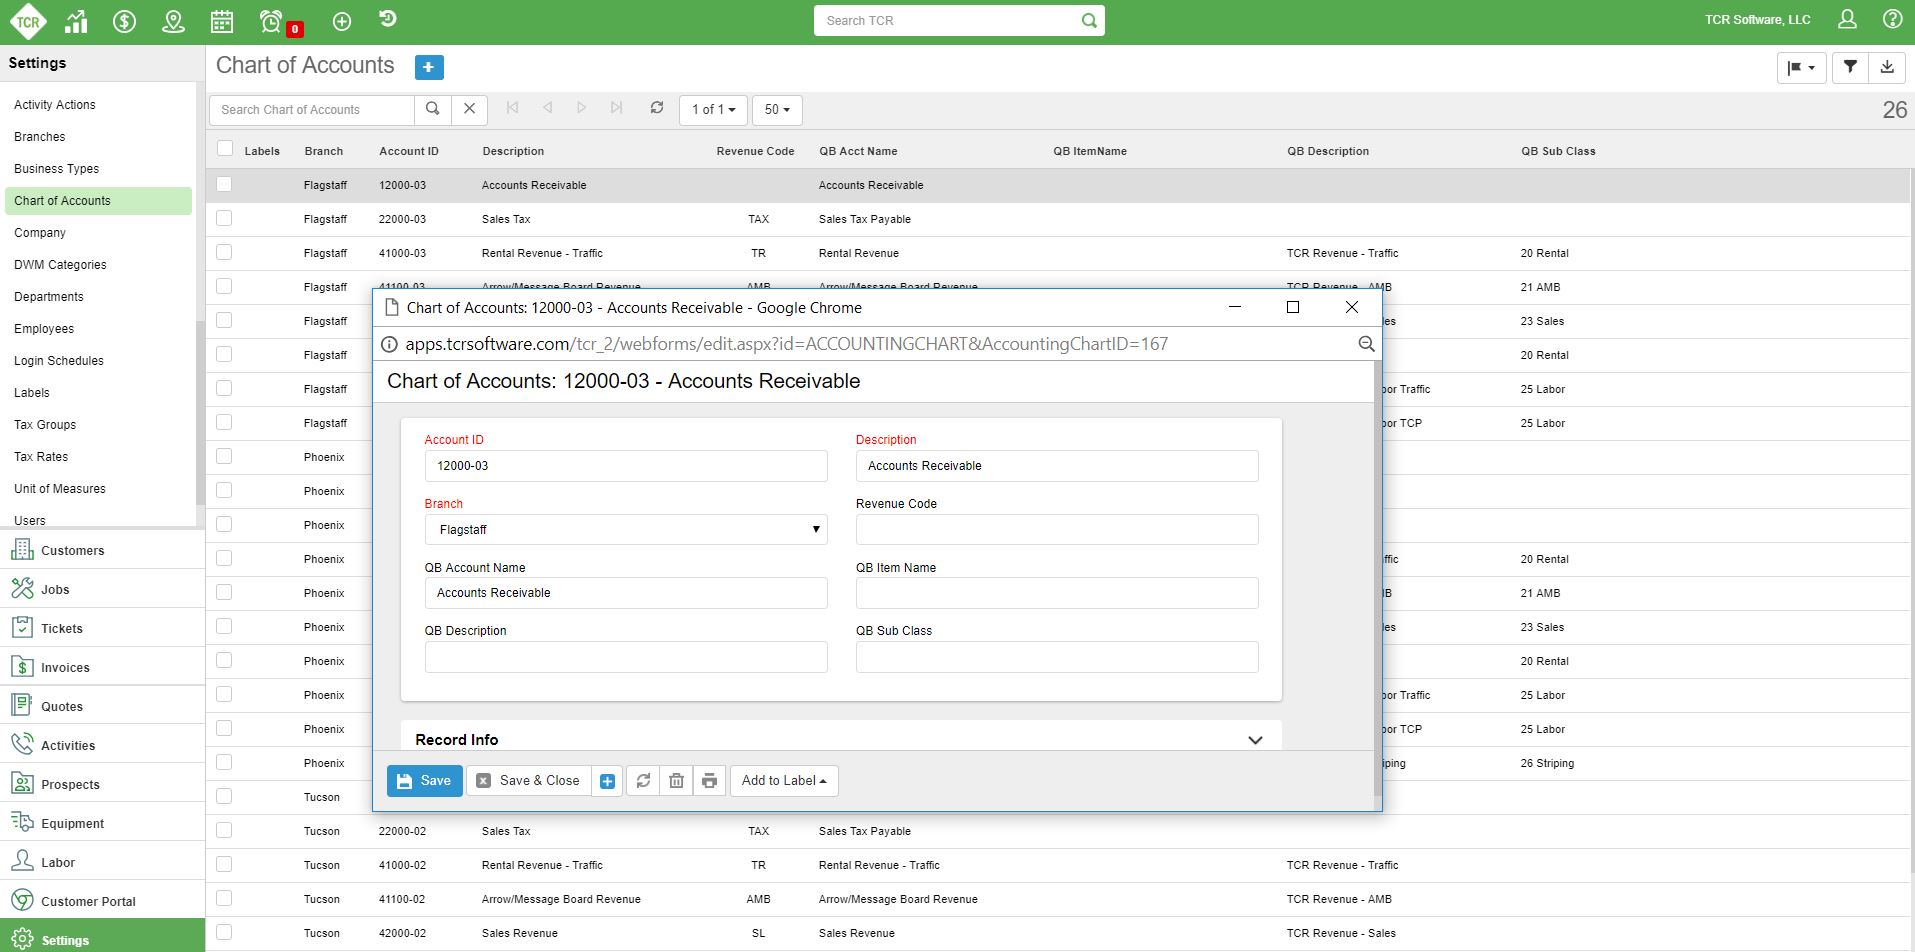This screenshot has height=952, width=1915.
Task: Open the calendar icon in top bar
Action: pos(222,21)
